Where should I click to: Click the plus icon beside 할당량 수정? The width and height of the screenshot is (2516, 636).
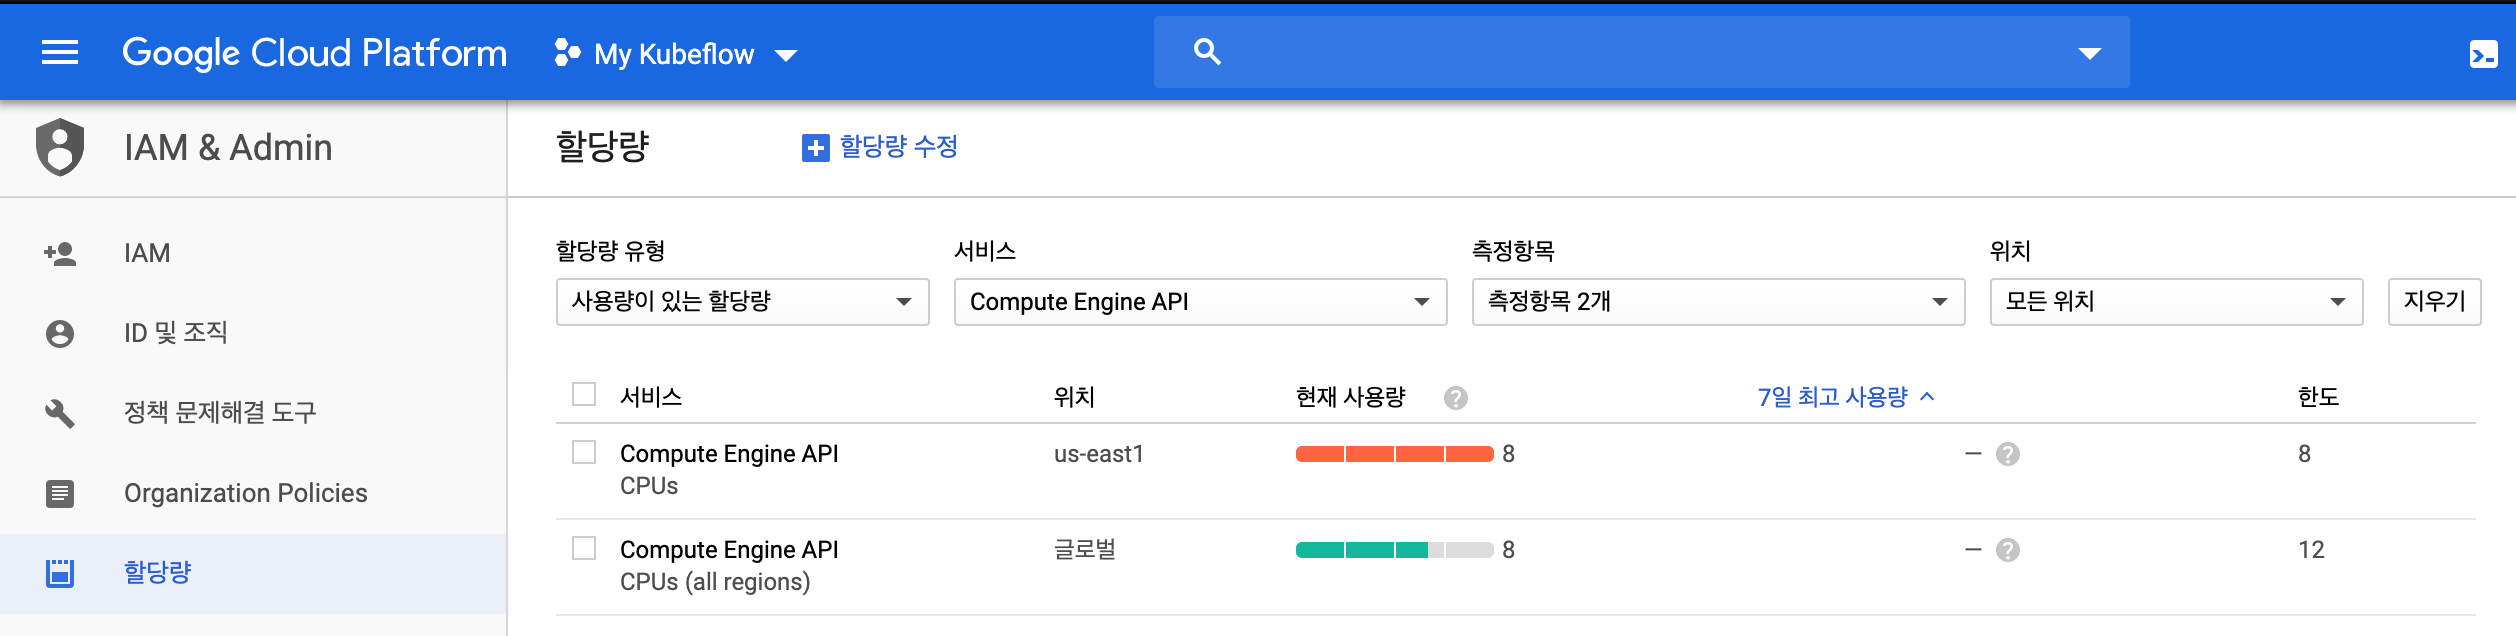(816, 148)
